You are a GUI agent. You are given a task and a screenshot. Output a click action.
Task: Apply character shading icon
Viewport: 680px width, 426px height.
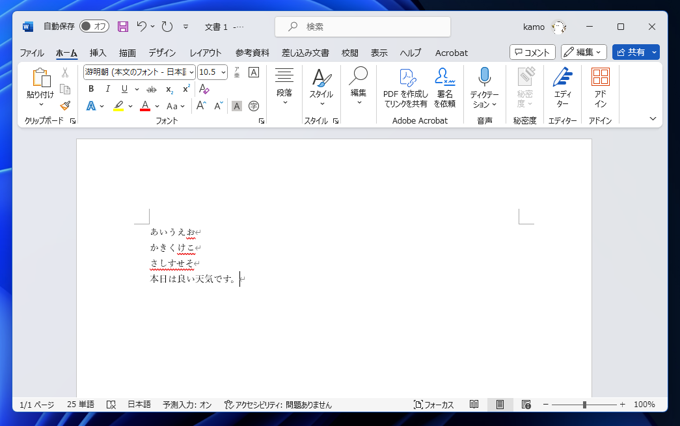tap(236, 106)
